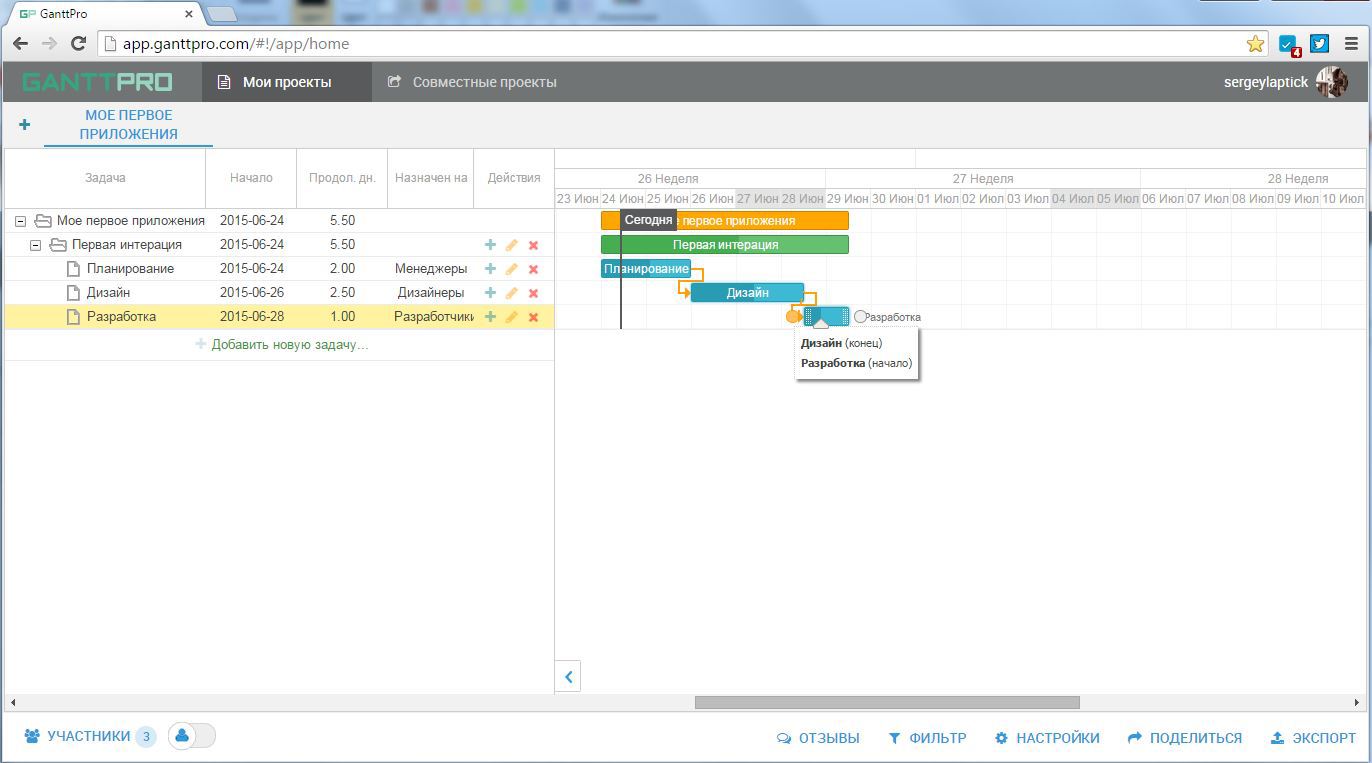Edit the Первая интерация task with pencil
Image resolution: width=1372 pixels, height=763 pixels.
point(511,245)
